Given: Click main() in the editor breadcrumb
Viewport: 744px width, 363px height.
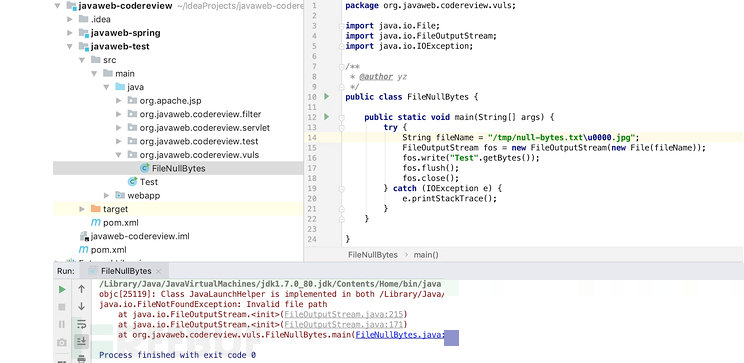Looking at the screenshot, I should tap(426, 255).
